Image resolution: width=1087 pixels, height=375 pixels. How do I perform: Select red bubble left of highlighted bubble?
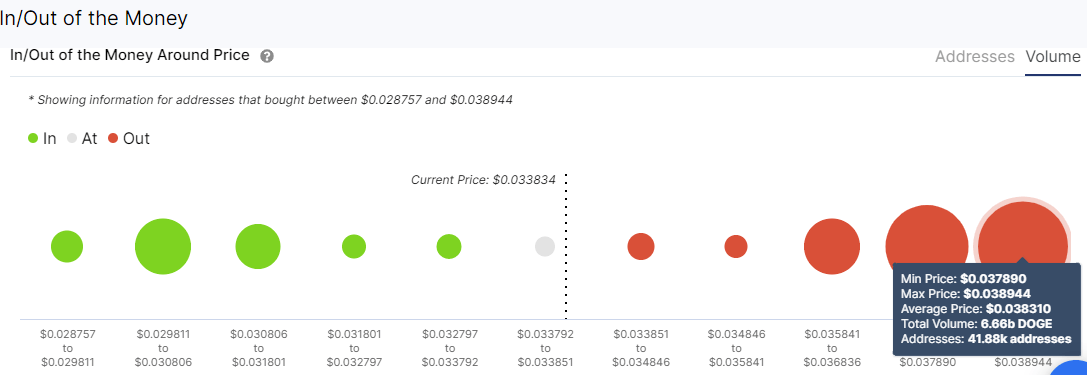pyautogui.click(x=927, y=239)
